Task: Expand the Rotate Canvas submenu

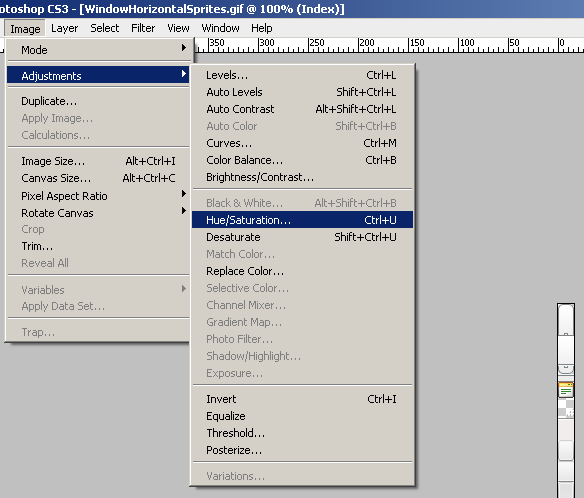Action: (98, 213)
